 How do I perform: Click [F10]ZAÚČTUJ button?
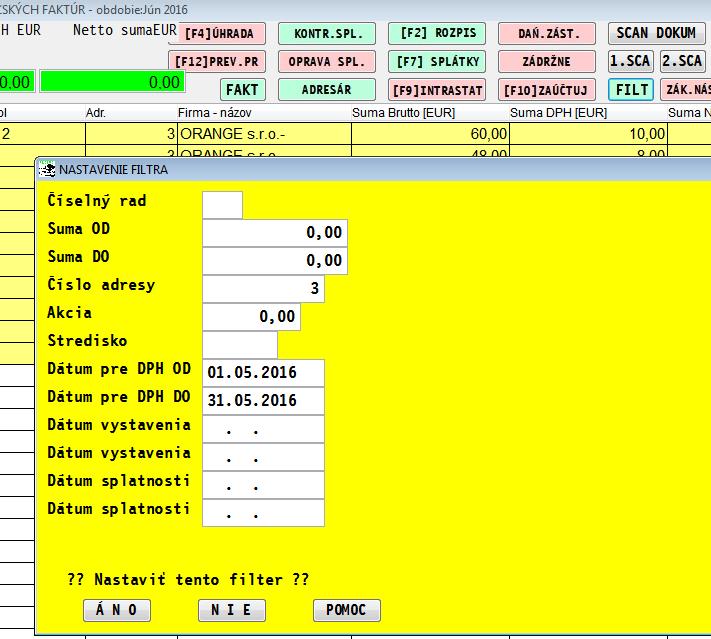click(x=547, y=90)
